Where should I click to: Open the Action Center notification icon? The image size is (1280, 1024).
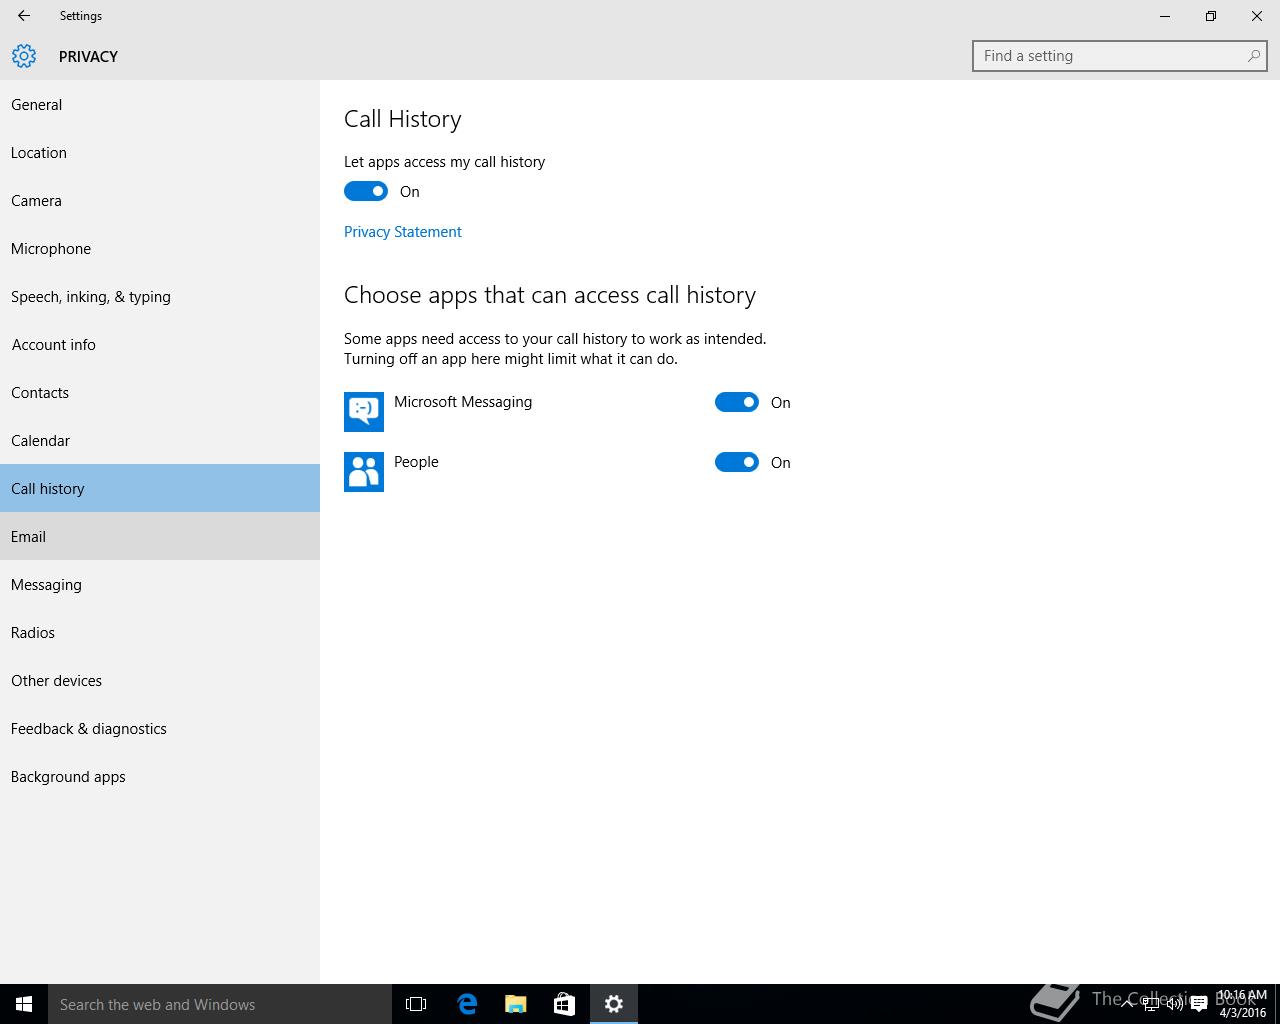click(1199, 1004)
